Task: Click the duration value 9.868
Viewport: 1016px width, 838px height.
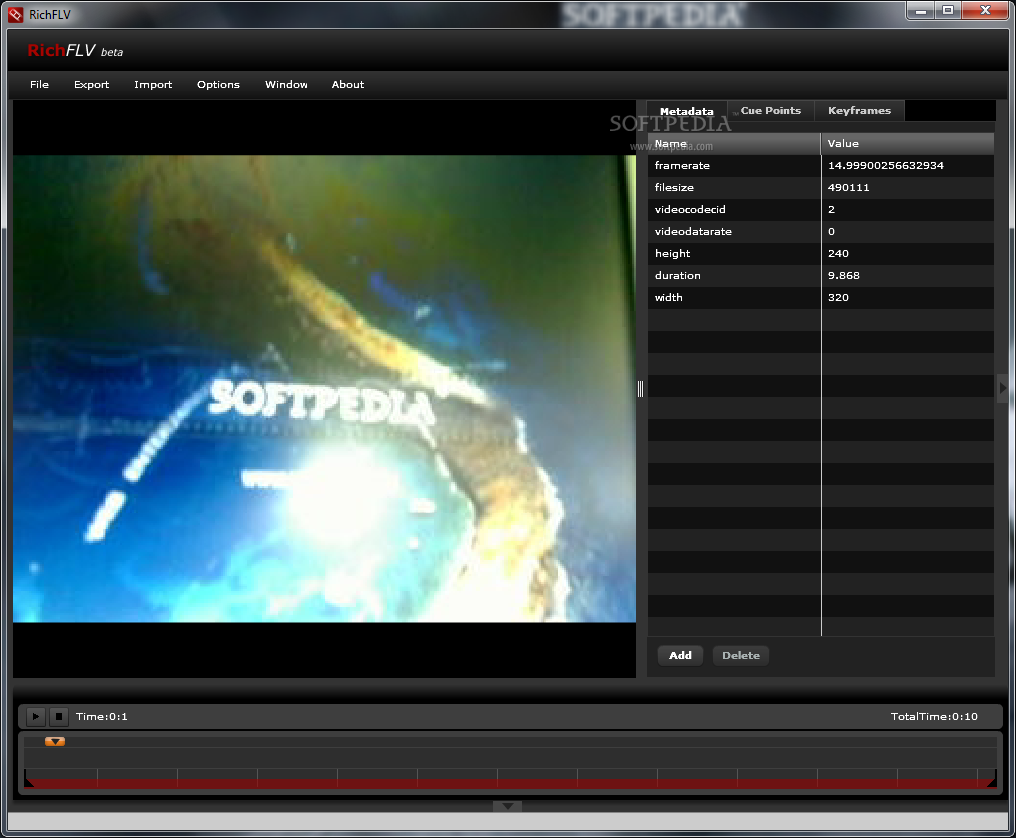Action: point(844,275)
